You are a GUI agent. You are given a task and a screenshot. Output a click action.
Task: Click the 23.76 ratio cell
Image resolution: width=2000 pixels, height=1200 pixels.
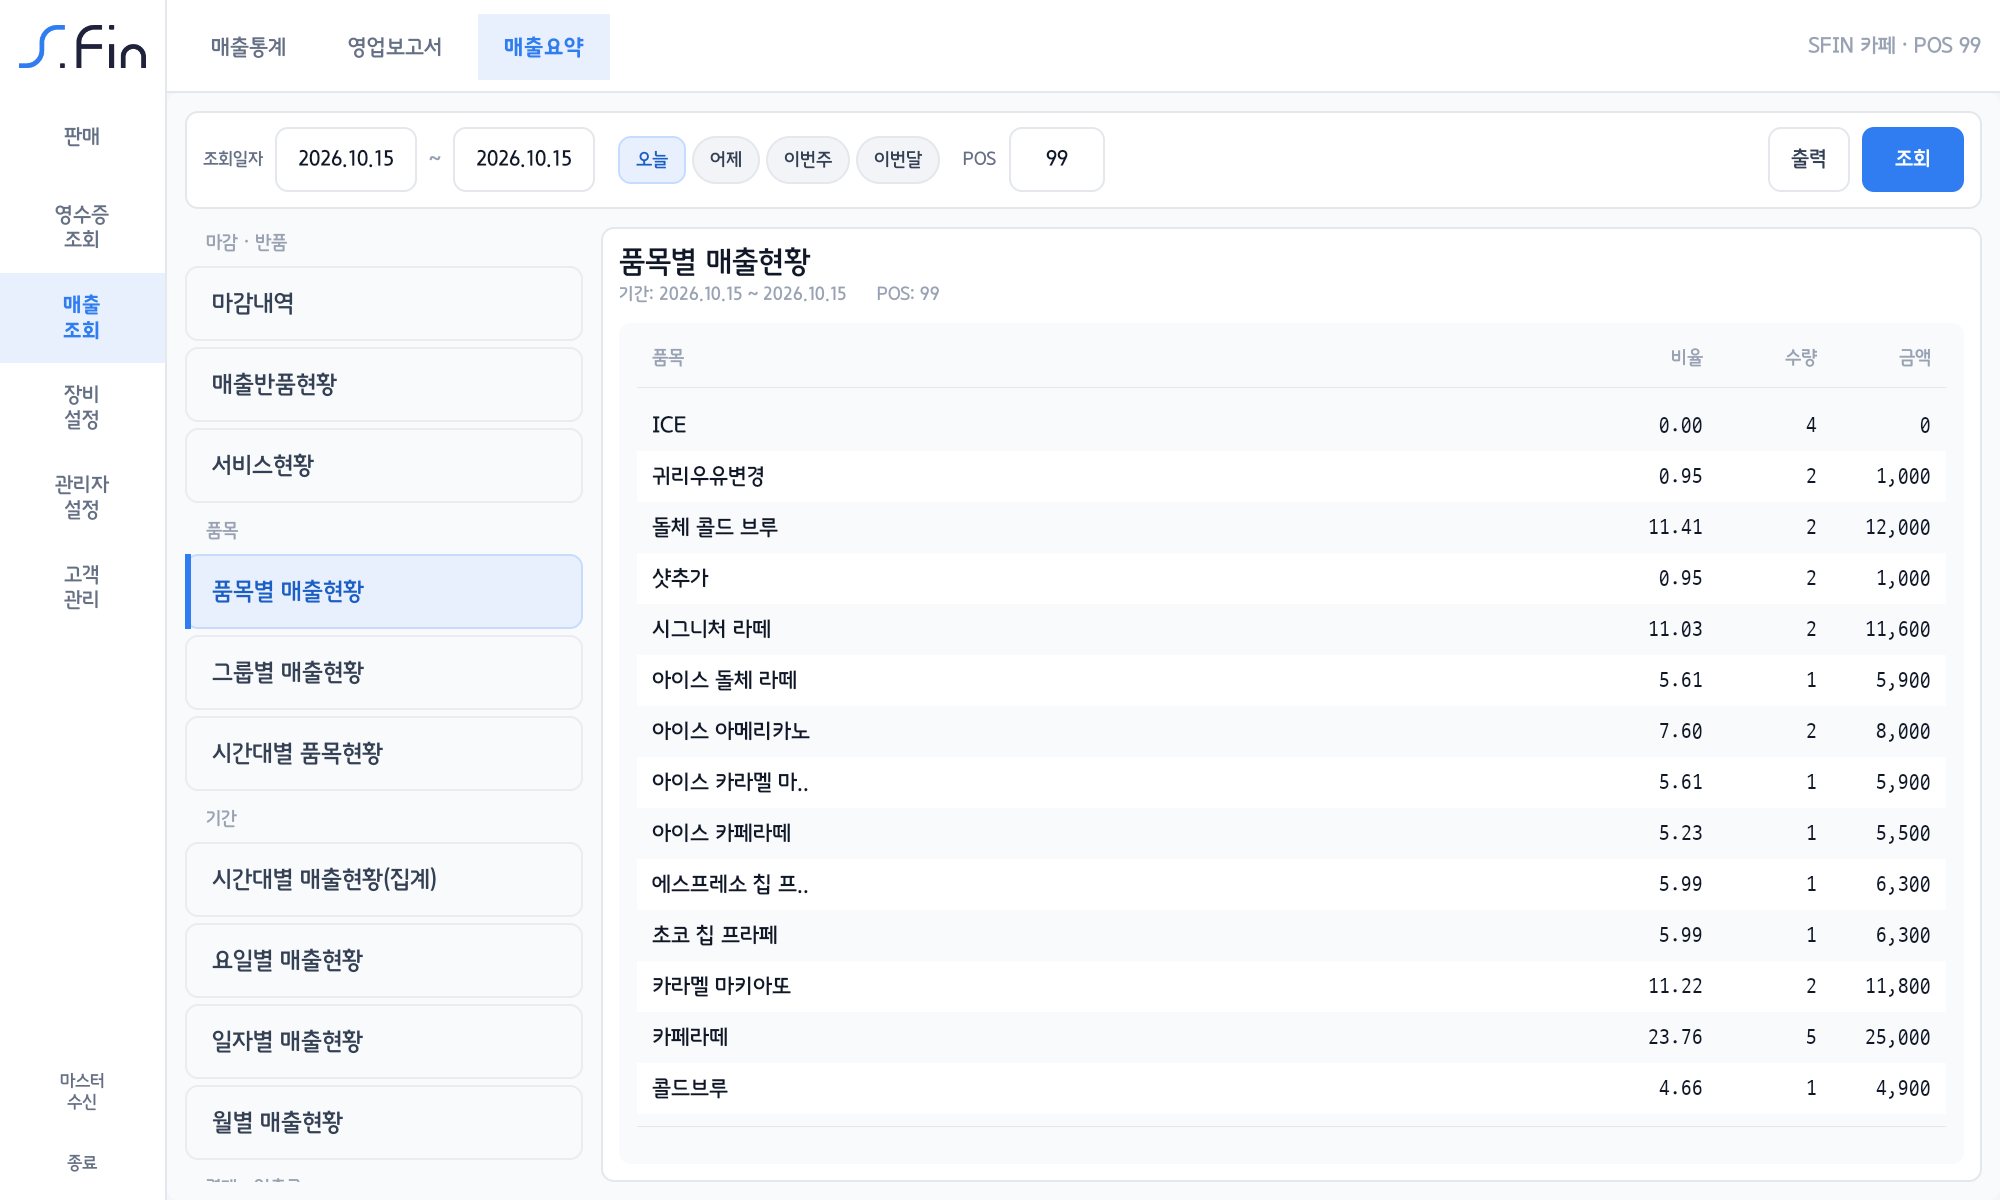[x=1675, y=1038]
